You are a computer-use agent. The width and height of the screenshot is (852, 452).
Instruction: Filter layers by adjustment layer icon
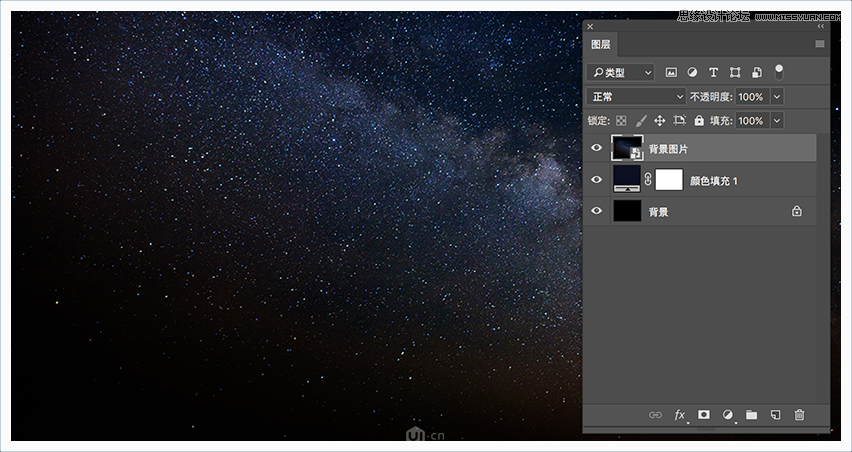(x=692, y=72)
